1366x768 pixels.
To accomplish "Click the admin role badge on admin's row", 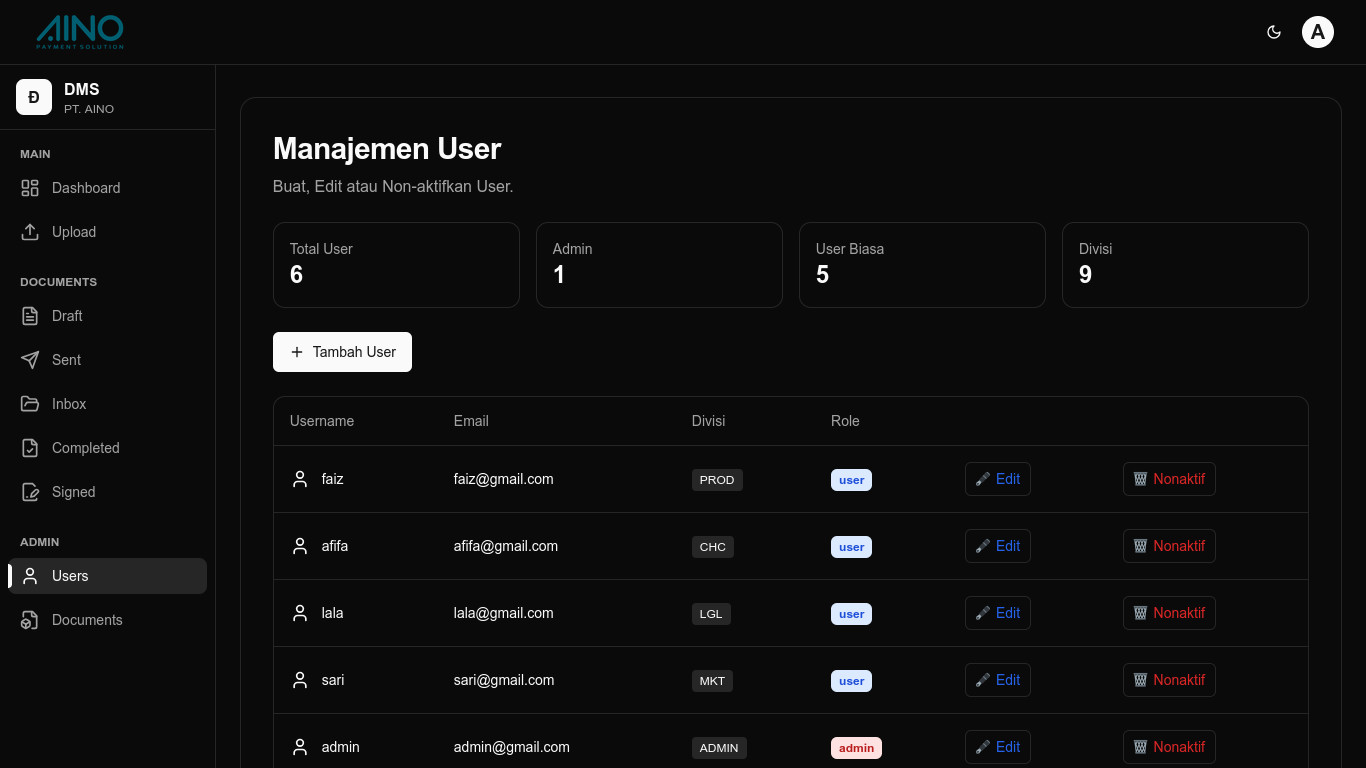I will pos(856,747).
